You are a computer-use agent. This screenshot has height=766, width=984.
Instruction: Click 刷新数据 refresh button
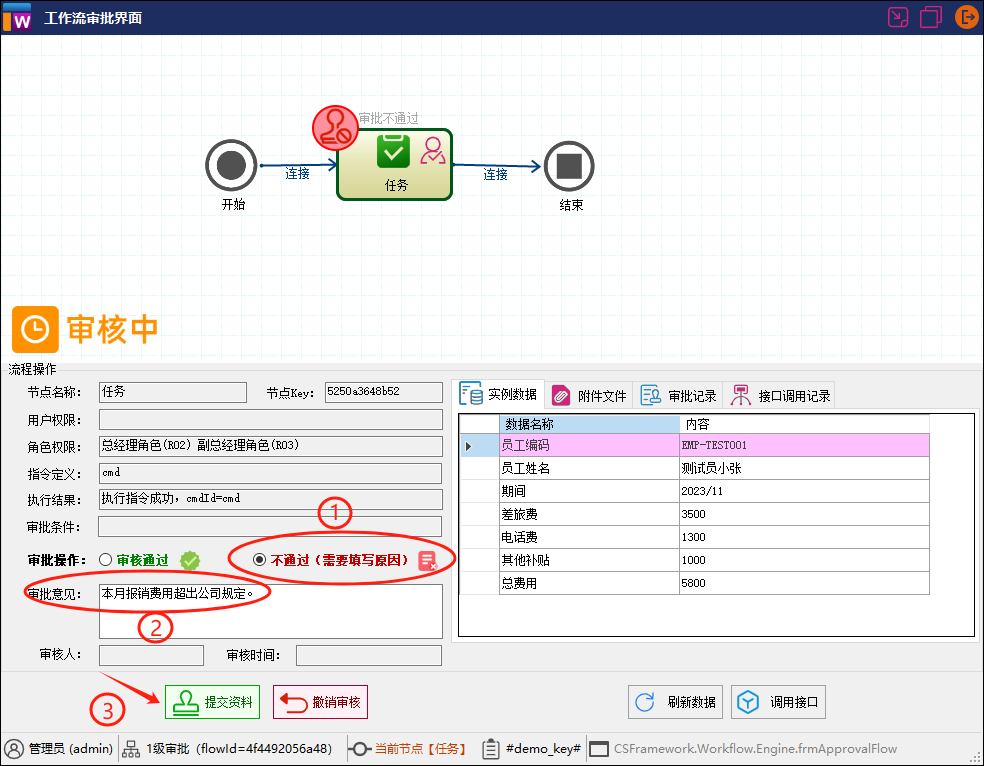tap(675, 702)
